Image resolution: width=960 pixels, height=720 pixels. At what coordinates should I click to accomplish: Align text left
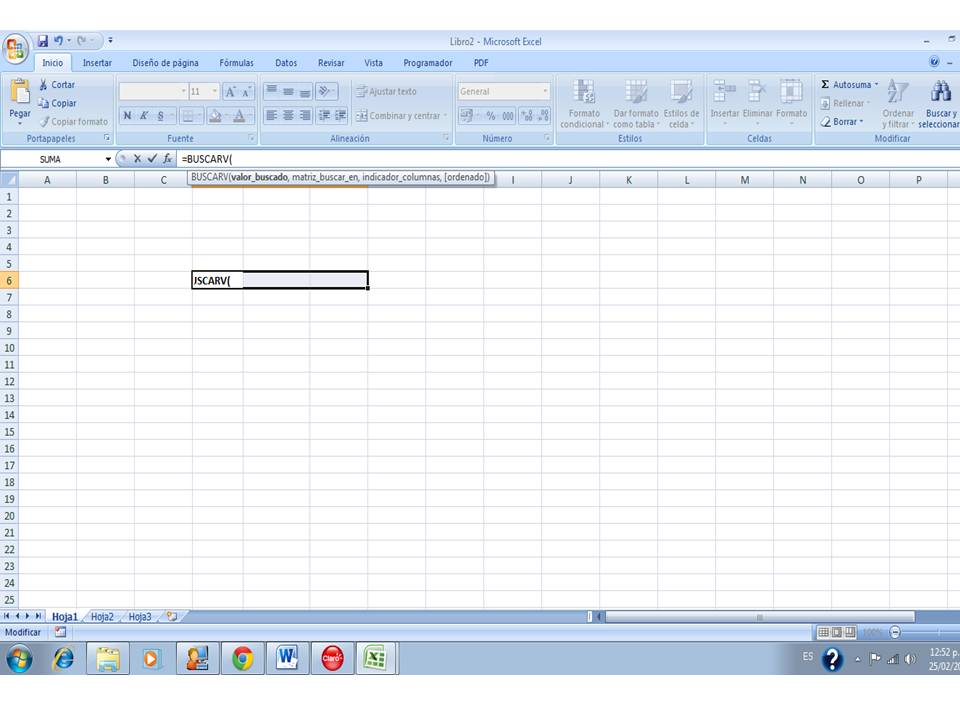[272, 116]
